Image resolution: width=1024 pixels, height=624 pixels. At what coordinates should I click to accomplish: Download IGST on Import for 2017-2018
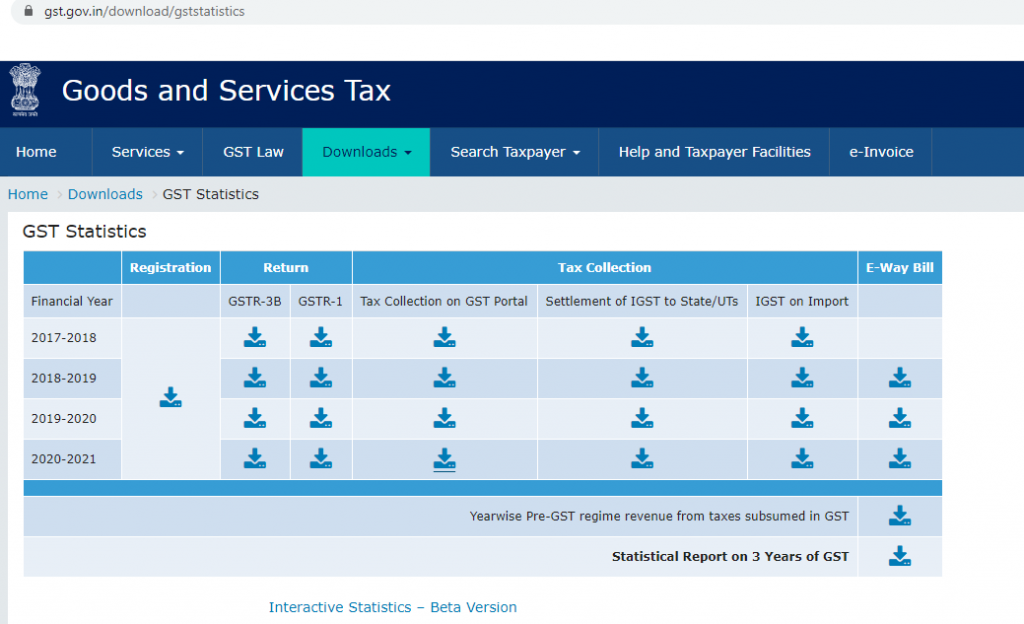[x=802, y=338]
